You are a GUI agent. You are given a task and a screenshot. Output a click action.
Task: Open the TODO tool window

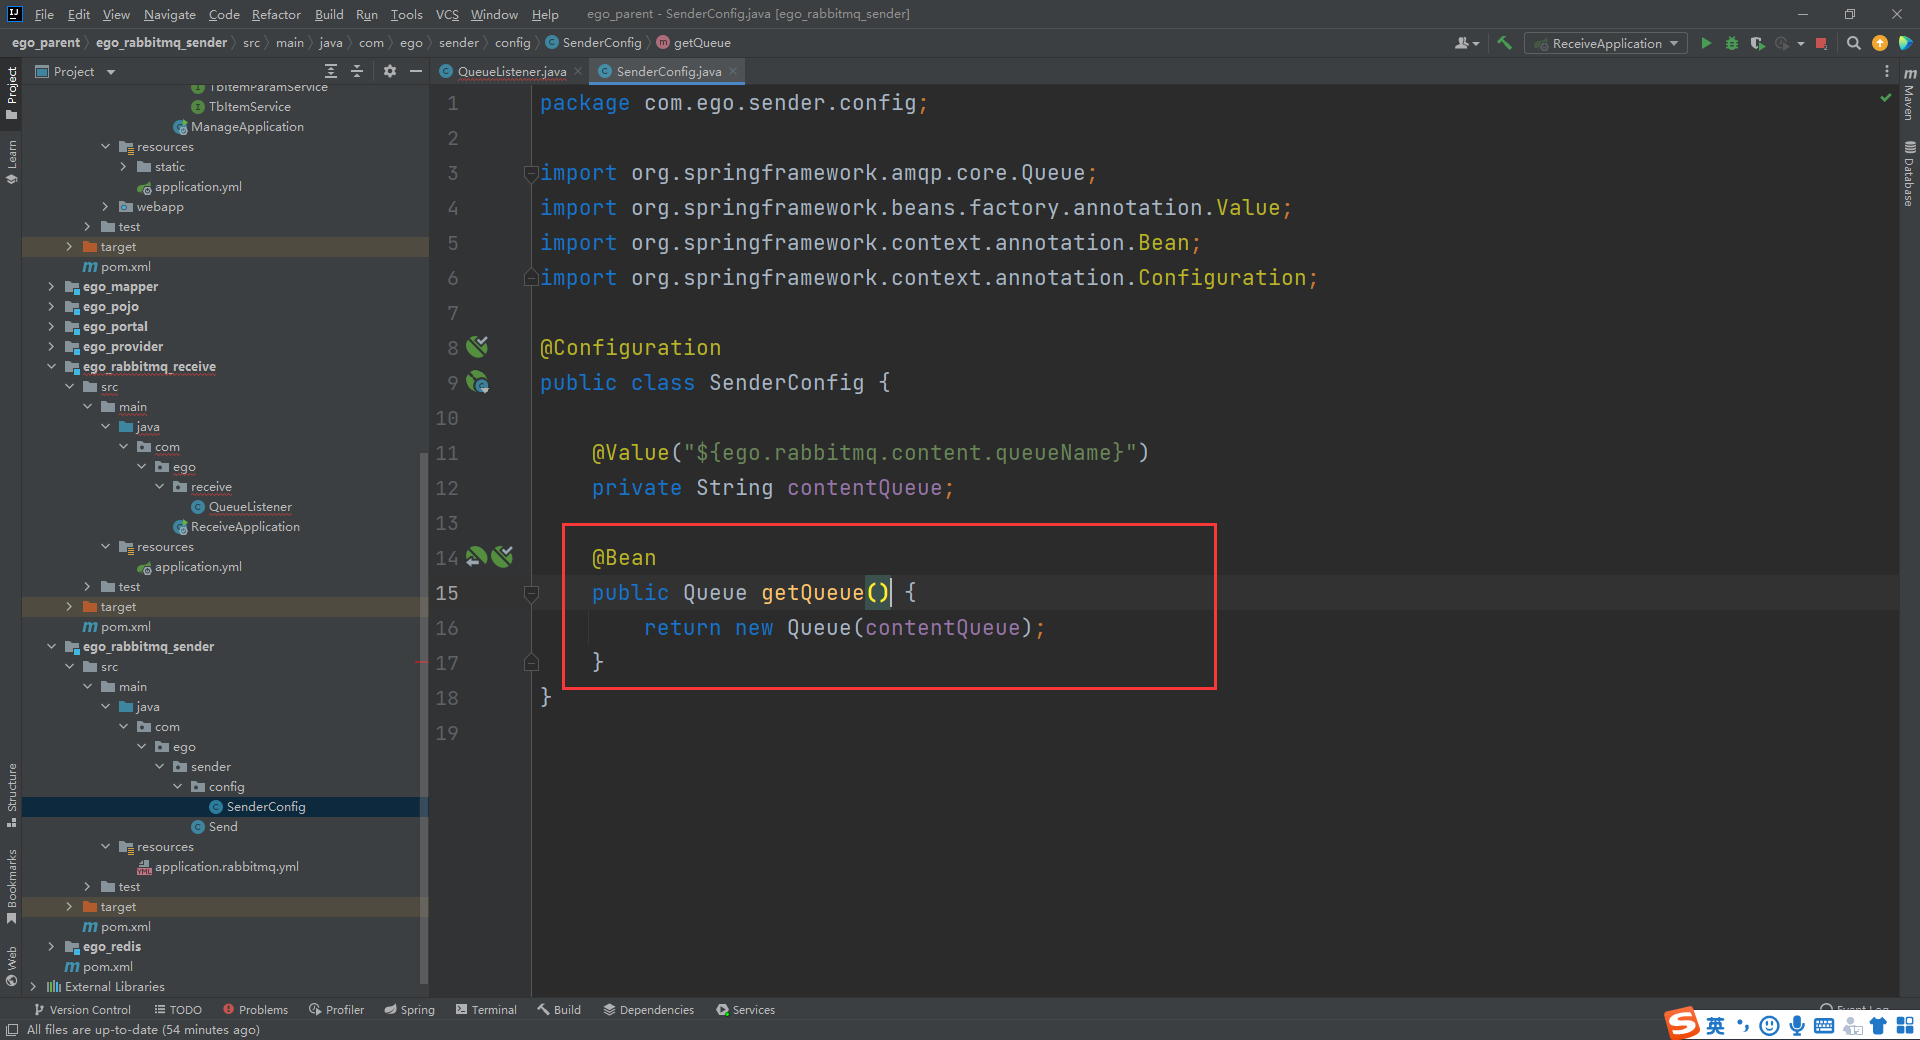coord(178,1010)
